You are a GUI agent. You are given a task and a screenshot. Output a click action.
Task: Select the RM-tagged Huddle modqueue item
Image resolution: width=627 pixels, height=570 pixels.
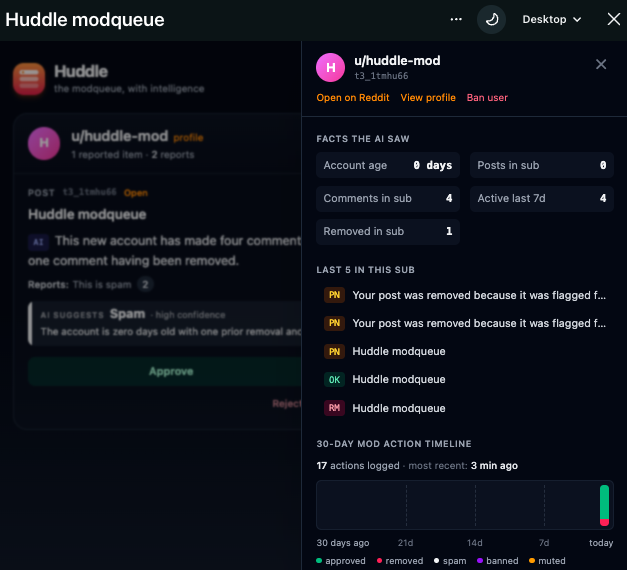(465, 408)
